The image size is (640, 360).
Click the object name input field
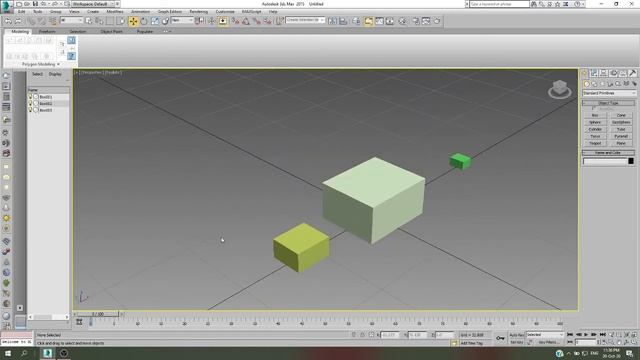point(604,161)
